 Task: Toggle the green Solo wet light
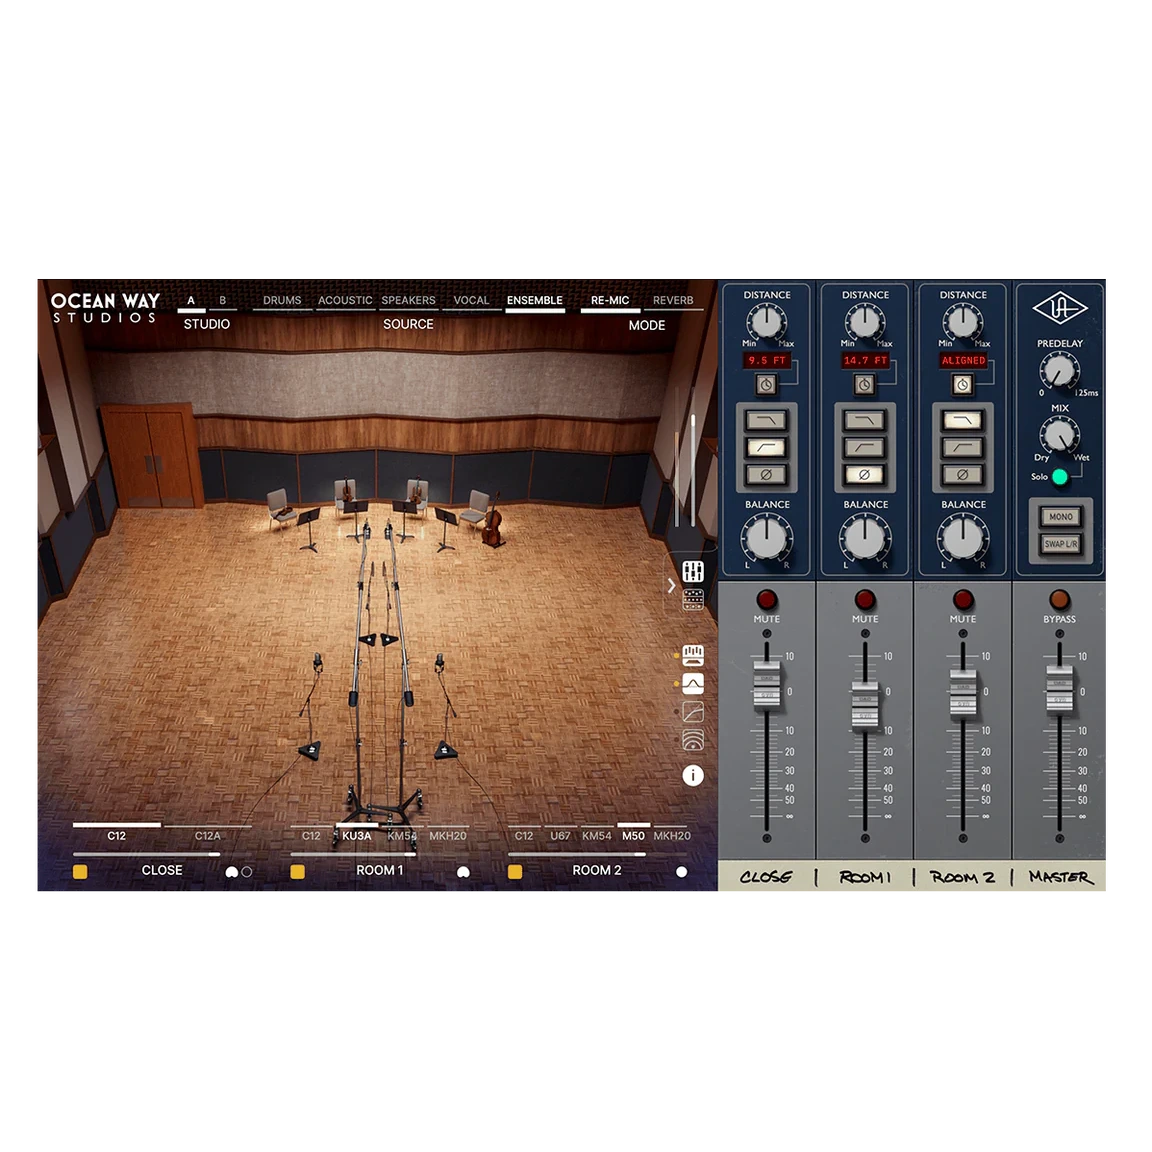tap(1059, 477)
